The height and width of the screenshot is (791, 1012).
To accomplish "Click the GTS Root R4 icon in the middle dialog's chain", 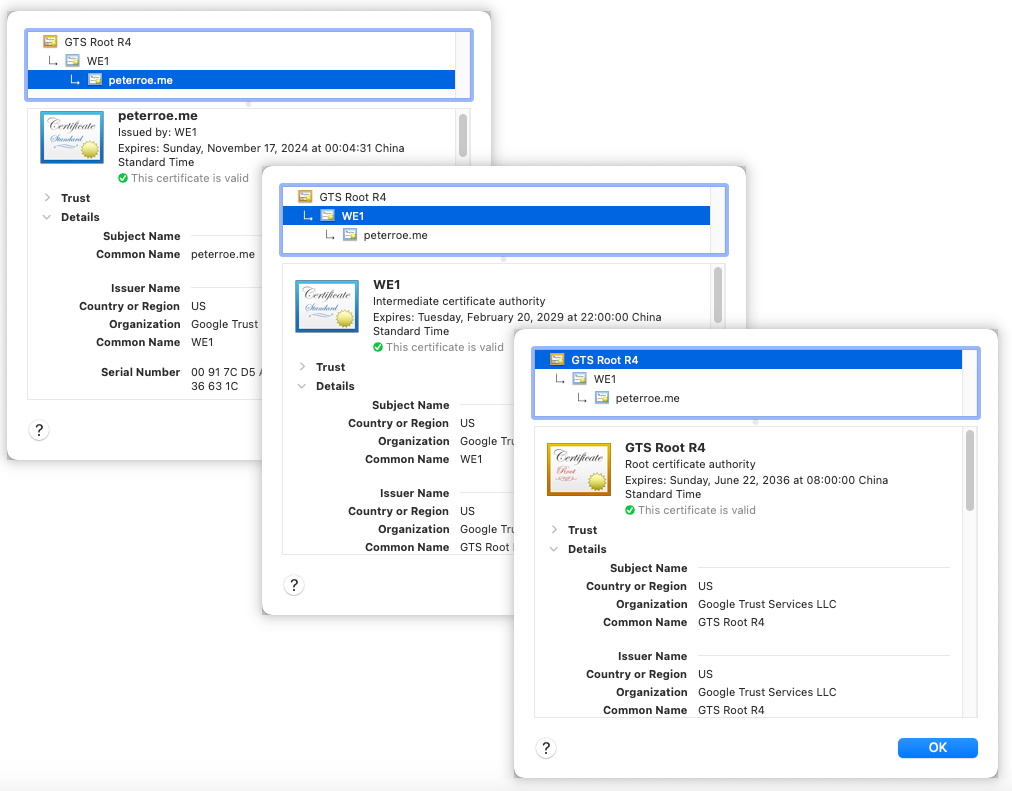I will click(x=305, y=197).
